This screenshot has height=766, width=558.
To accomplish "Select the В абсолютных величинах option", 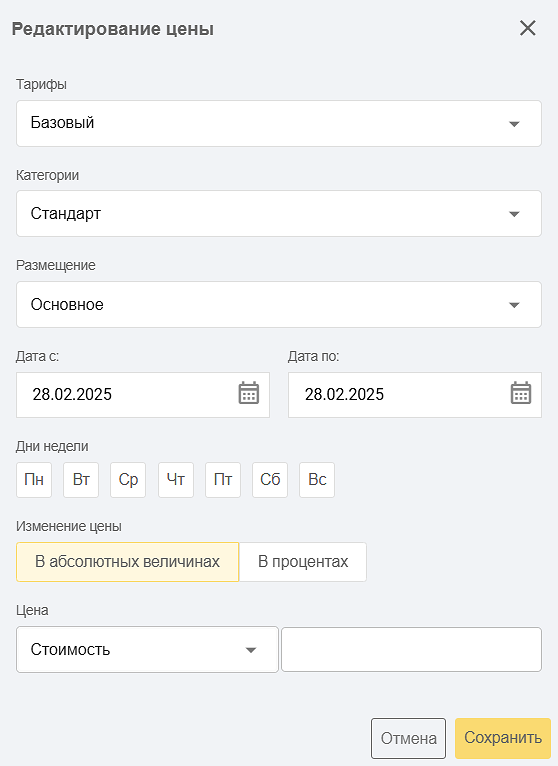I will [128, 562].
